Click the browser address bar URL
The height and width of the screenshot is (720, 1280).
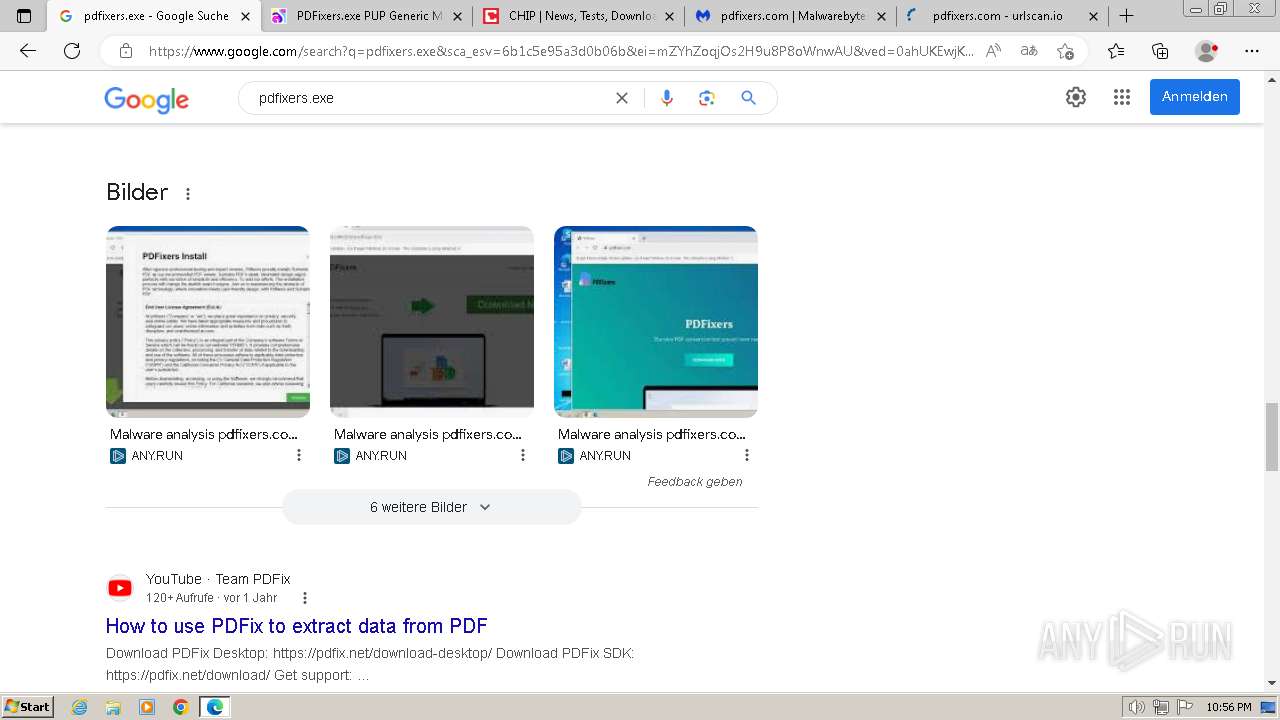tap(560, 51)
